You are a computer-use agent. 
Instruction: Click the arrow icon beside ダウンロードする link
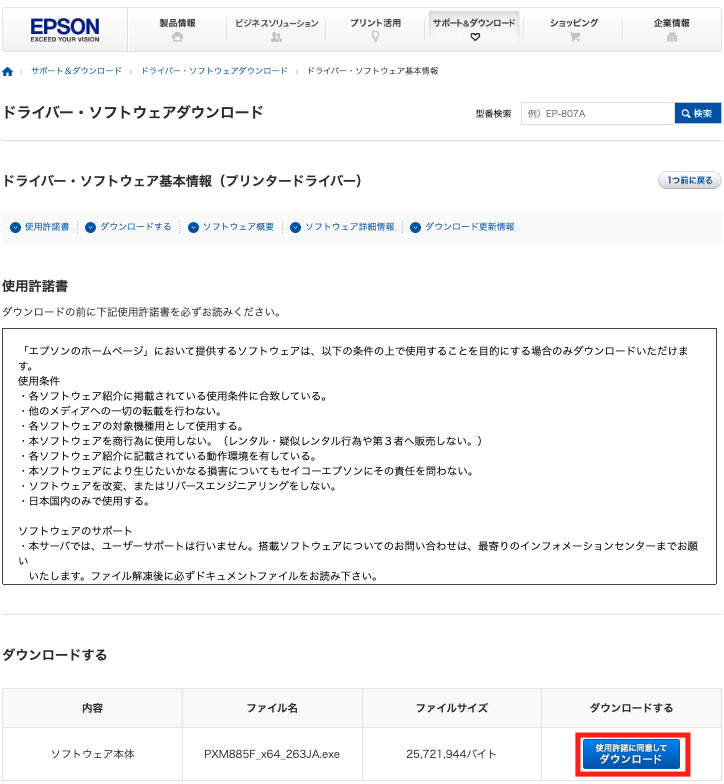90,228
